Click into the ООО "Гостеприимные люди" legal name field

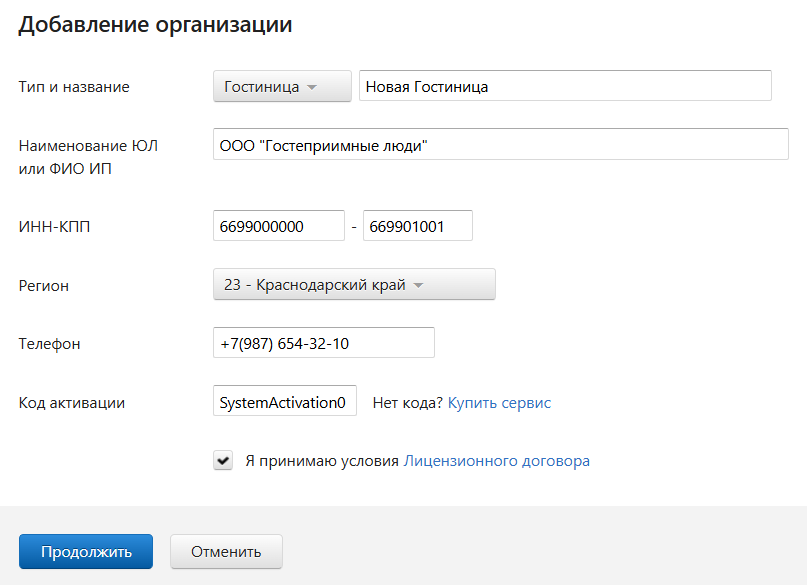[501, 144]
